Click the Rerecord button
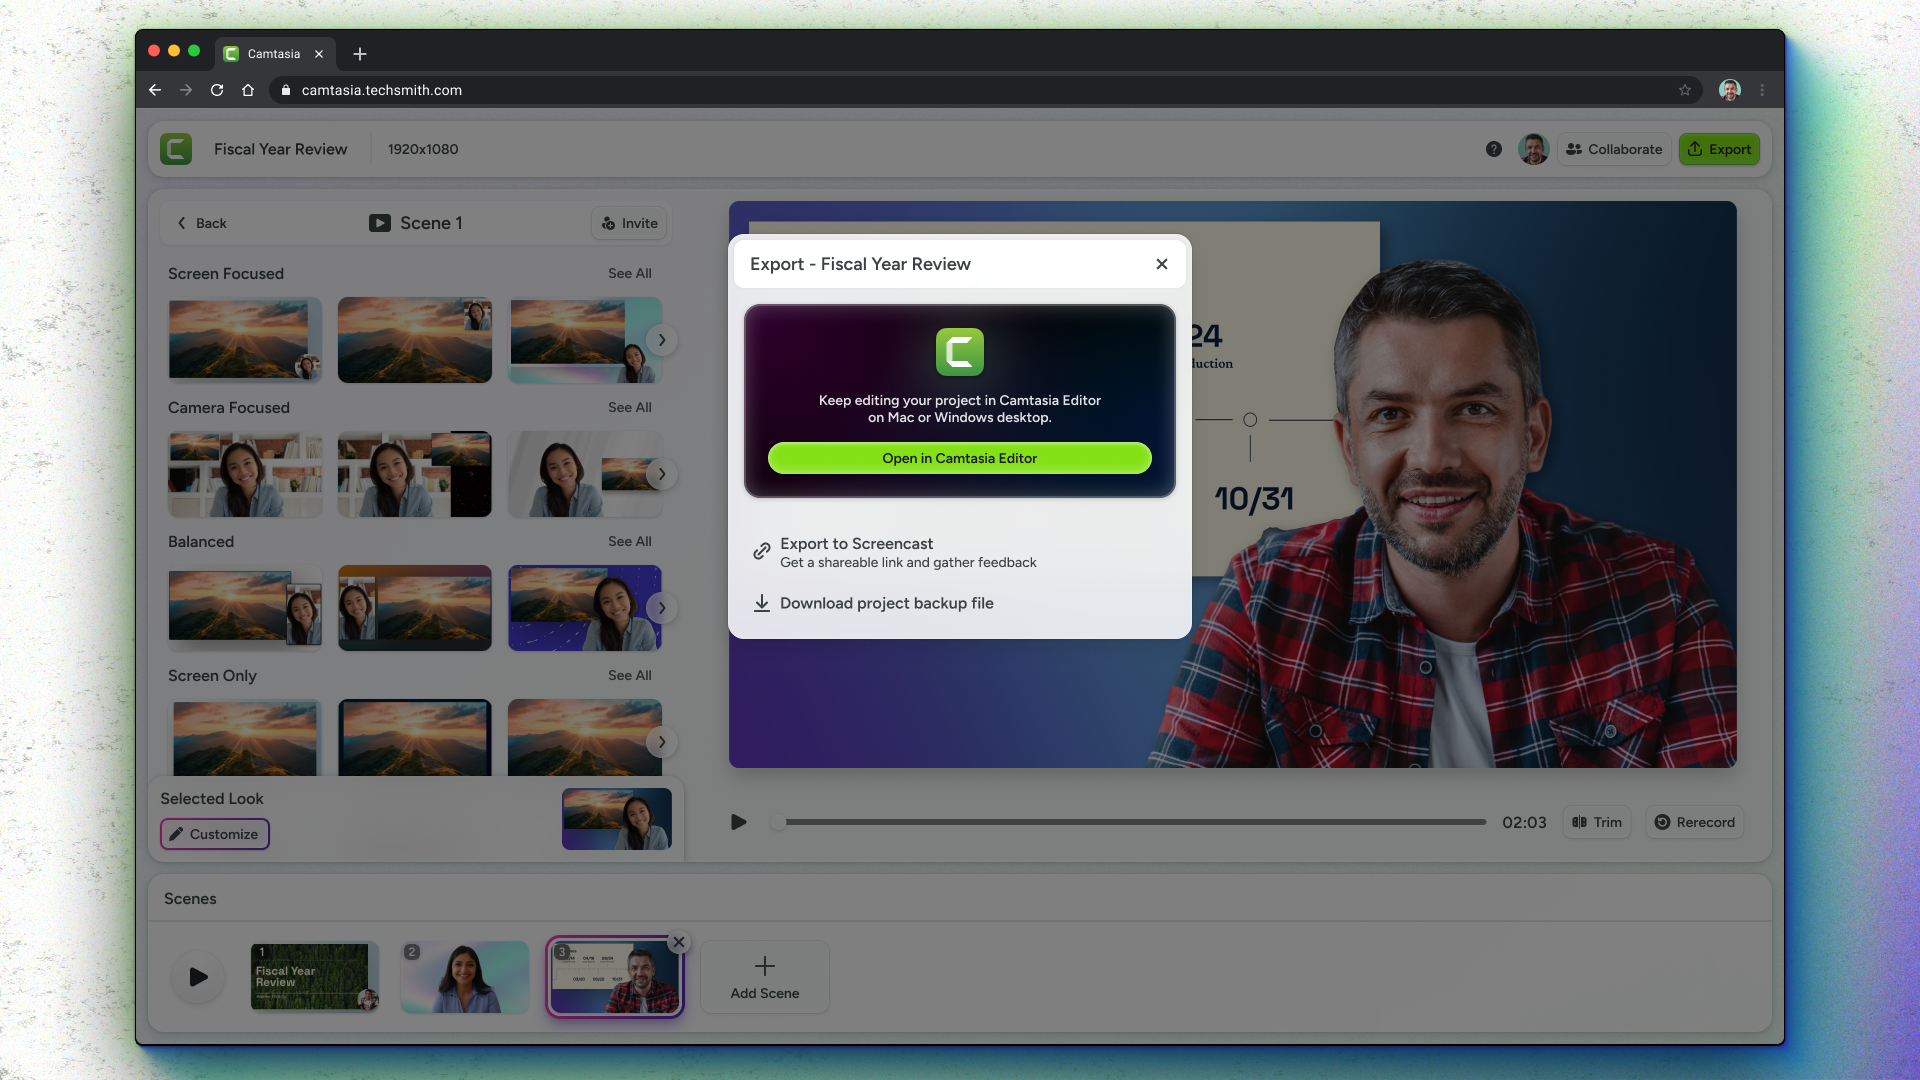This screenshot has height=1080, width=1920. coord(1695,822)
